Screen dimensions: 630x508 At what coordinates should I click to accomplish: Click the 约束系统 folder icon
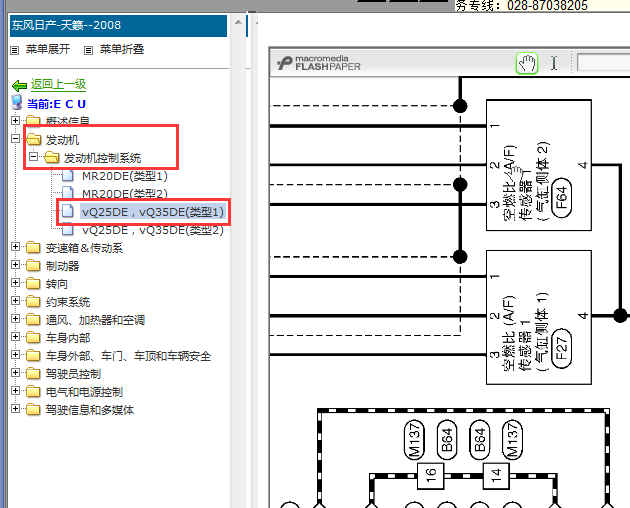33,302
